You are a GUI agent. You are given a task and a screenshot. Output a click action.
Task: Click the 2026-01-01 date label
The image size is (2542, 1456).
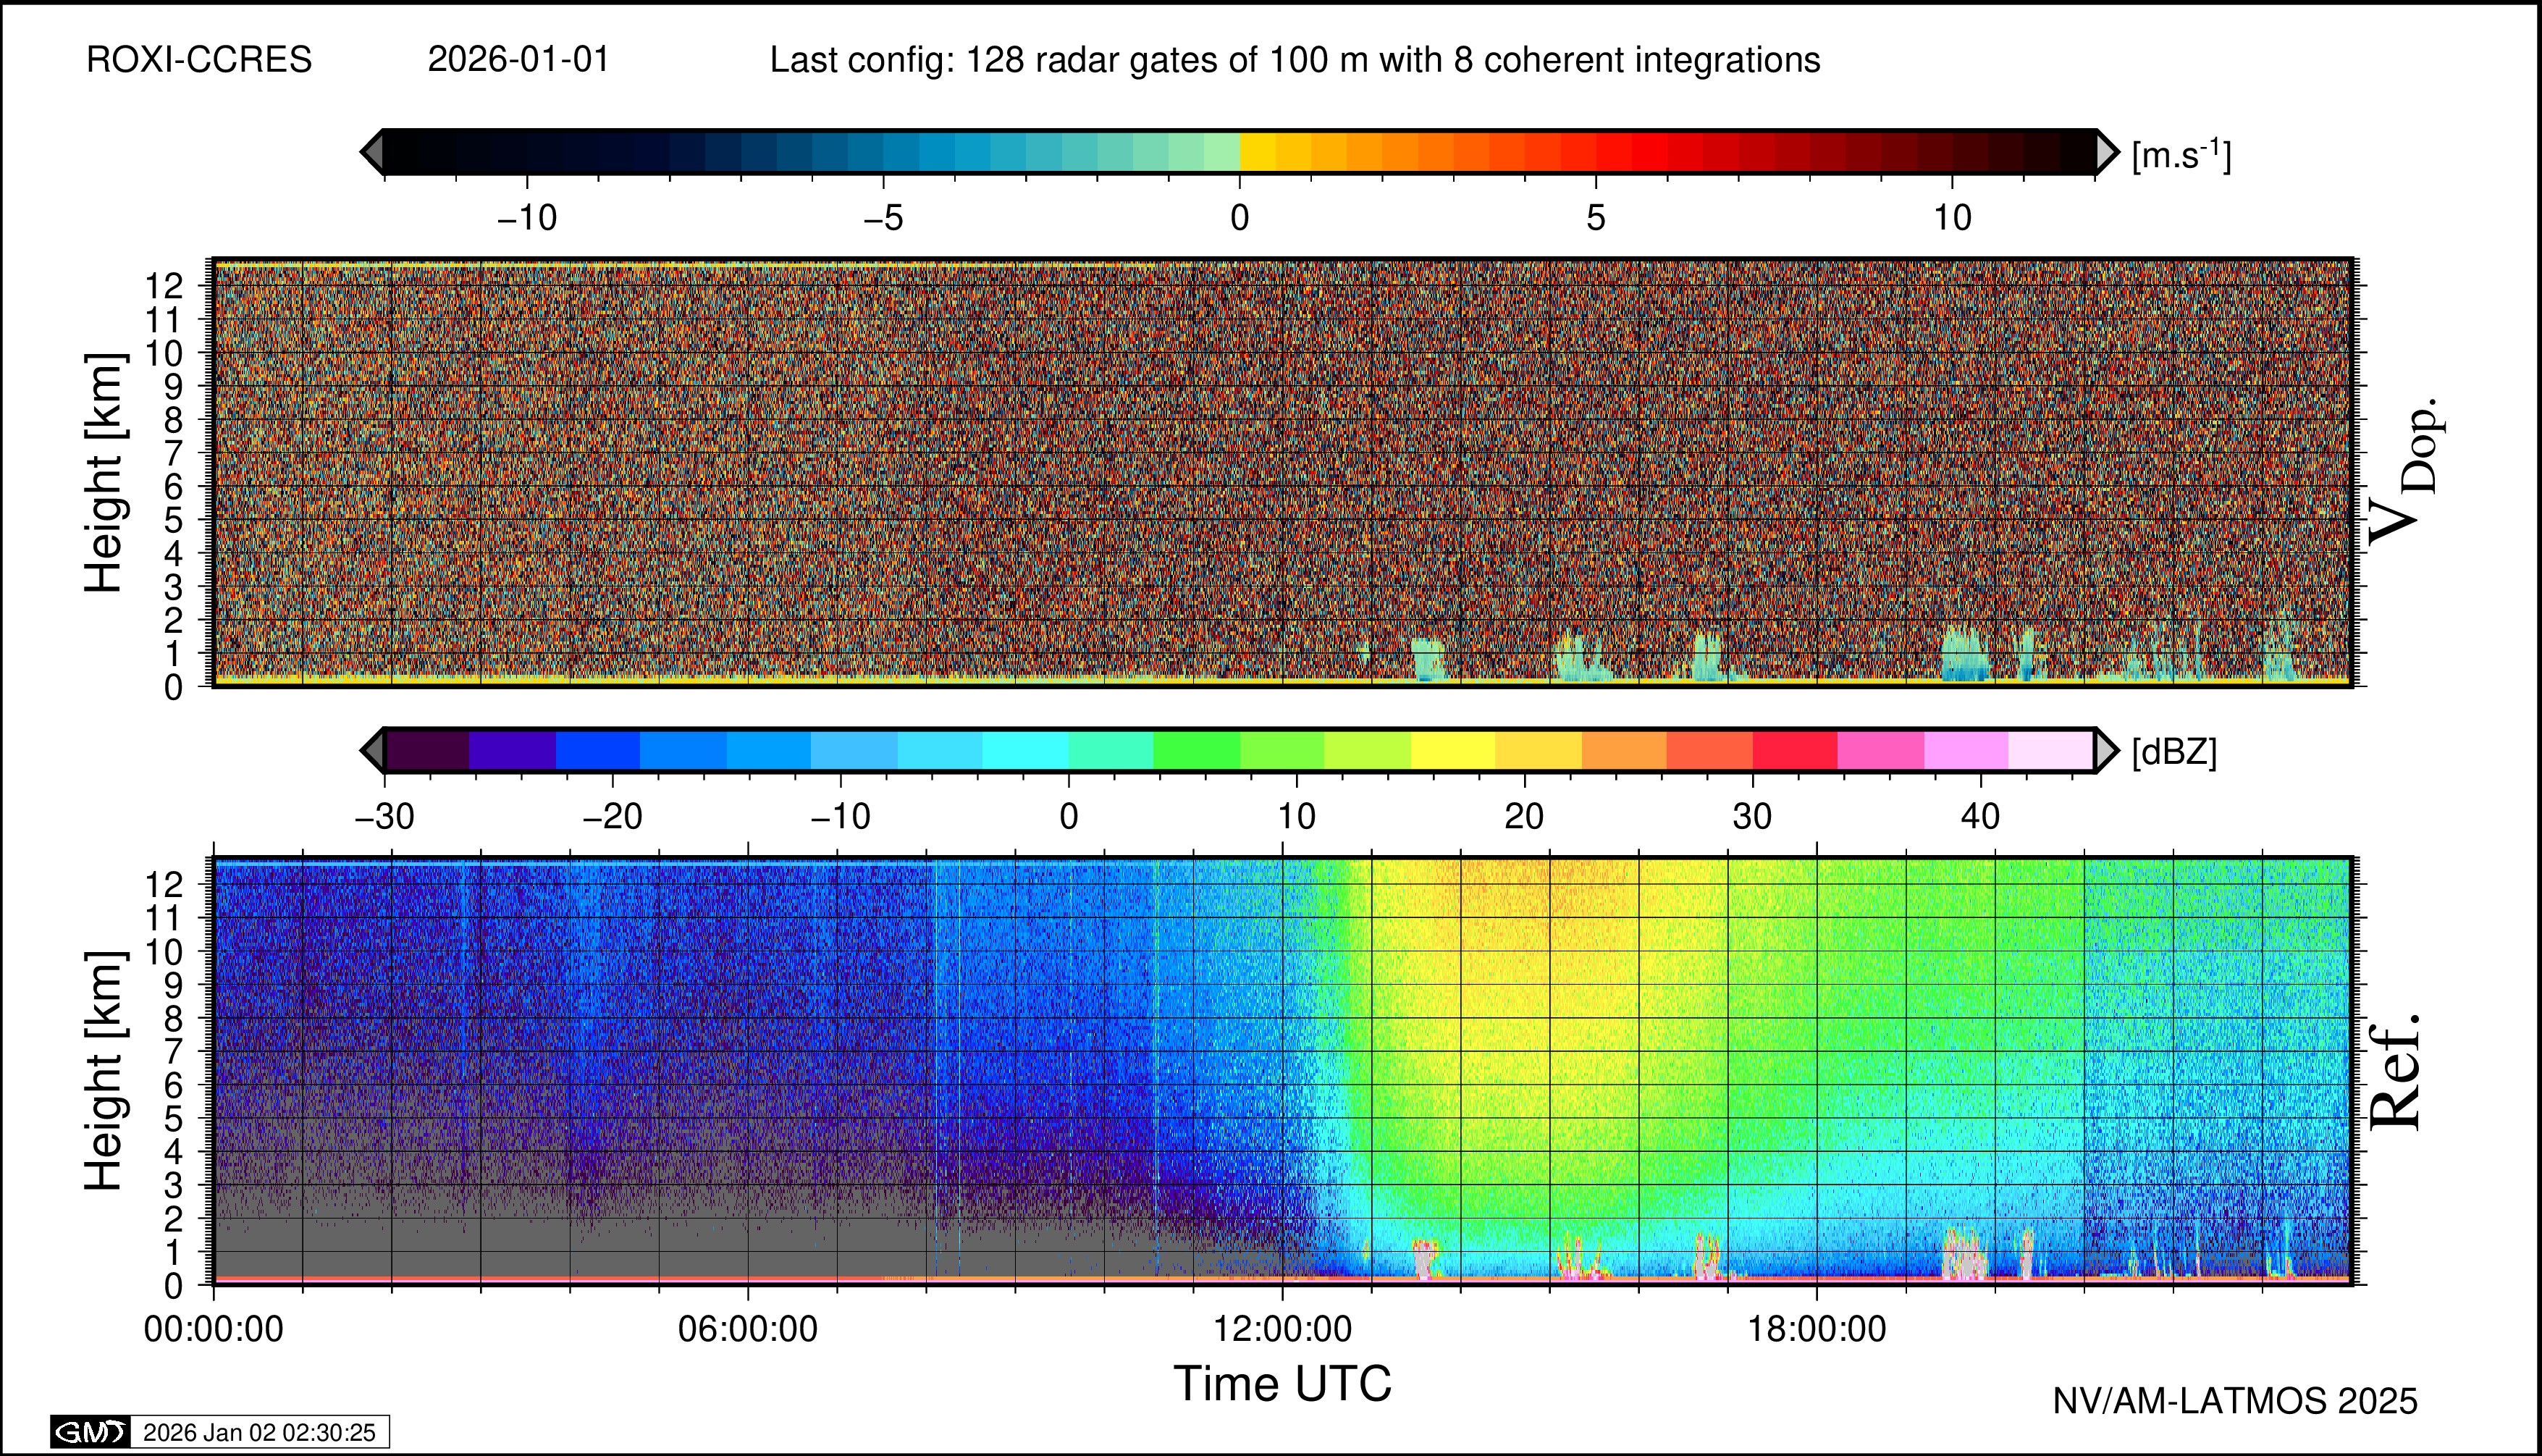pos(518,60)
